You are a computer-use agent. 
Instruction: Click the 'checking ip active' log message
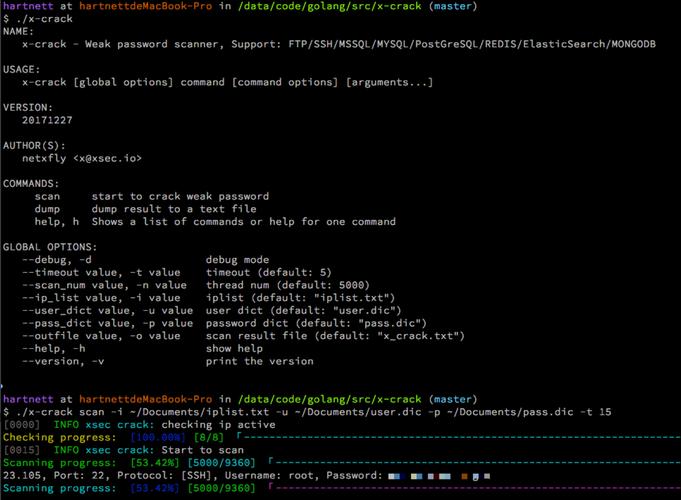[218, 425]
